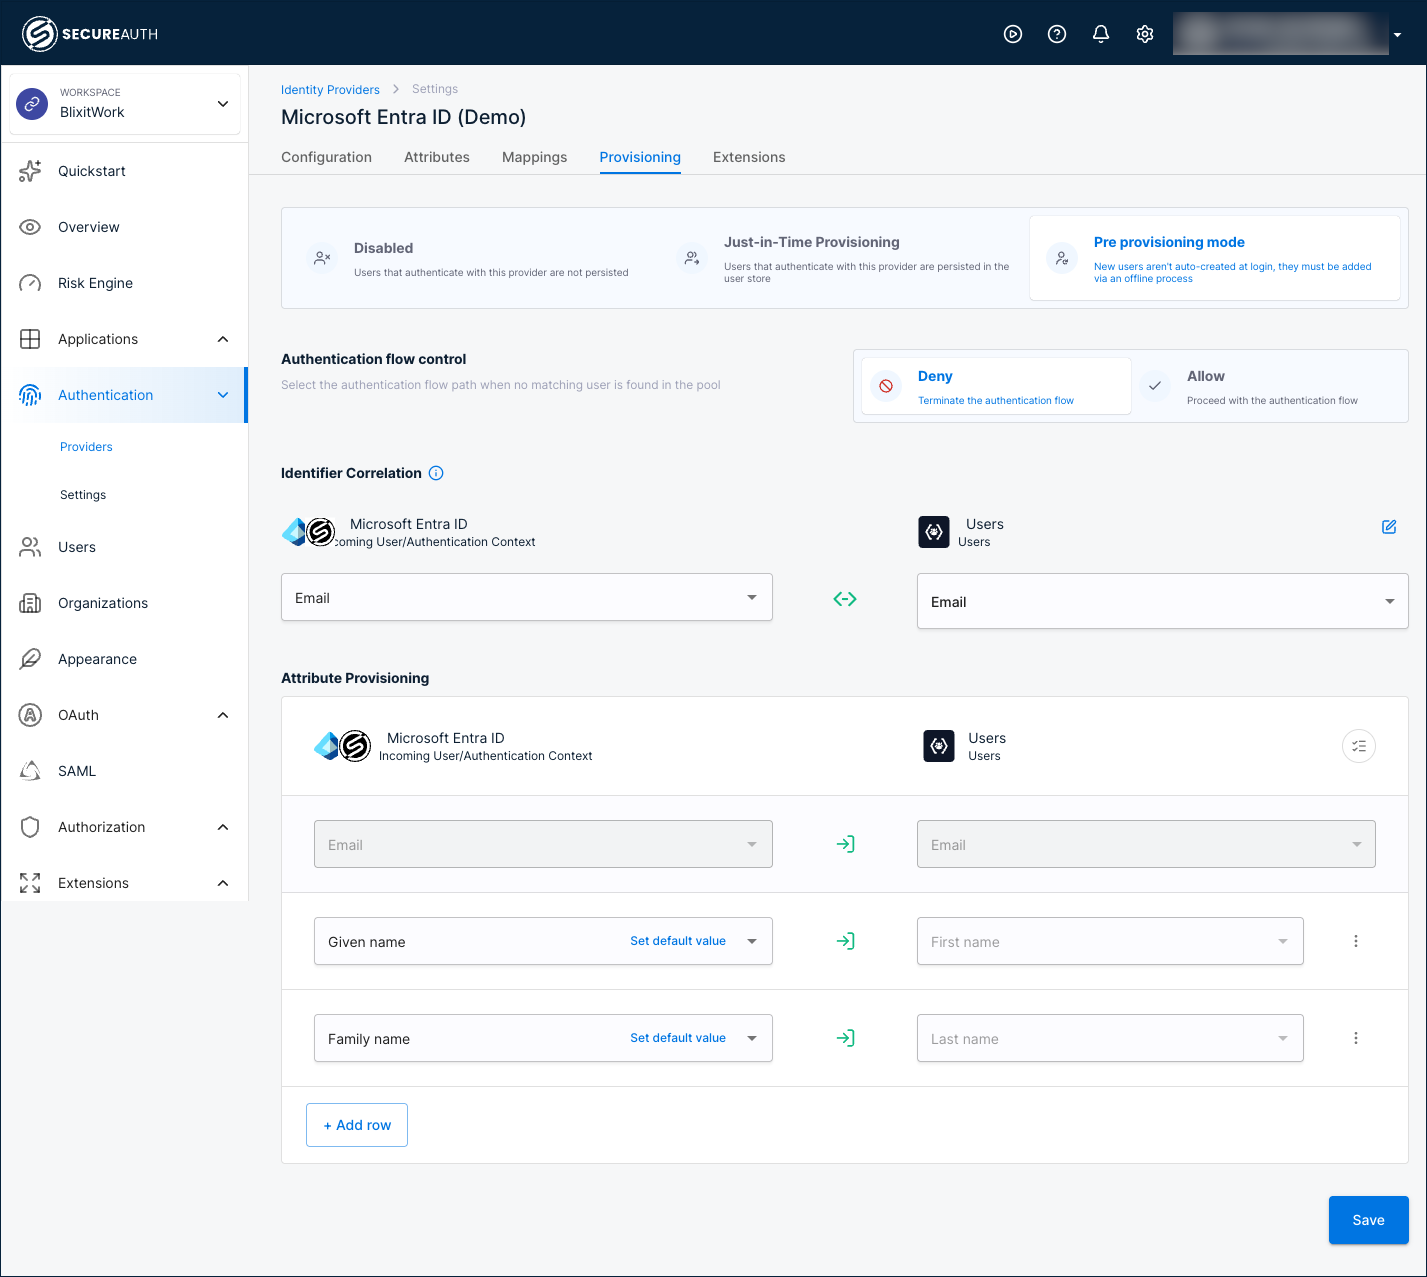This screenshot has width=1427, height=1277.
Task: Open the help question mark icon
Action: click(1057, 34)
